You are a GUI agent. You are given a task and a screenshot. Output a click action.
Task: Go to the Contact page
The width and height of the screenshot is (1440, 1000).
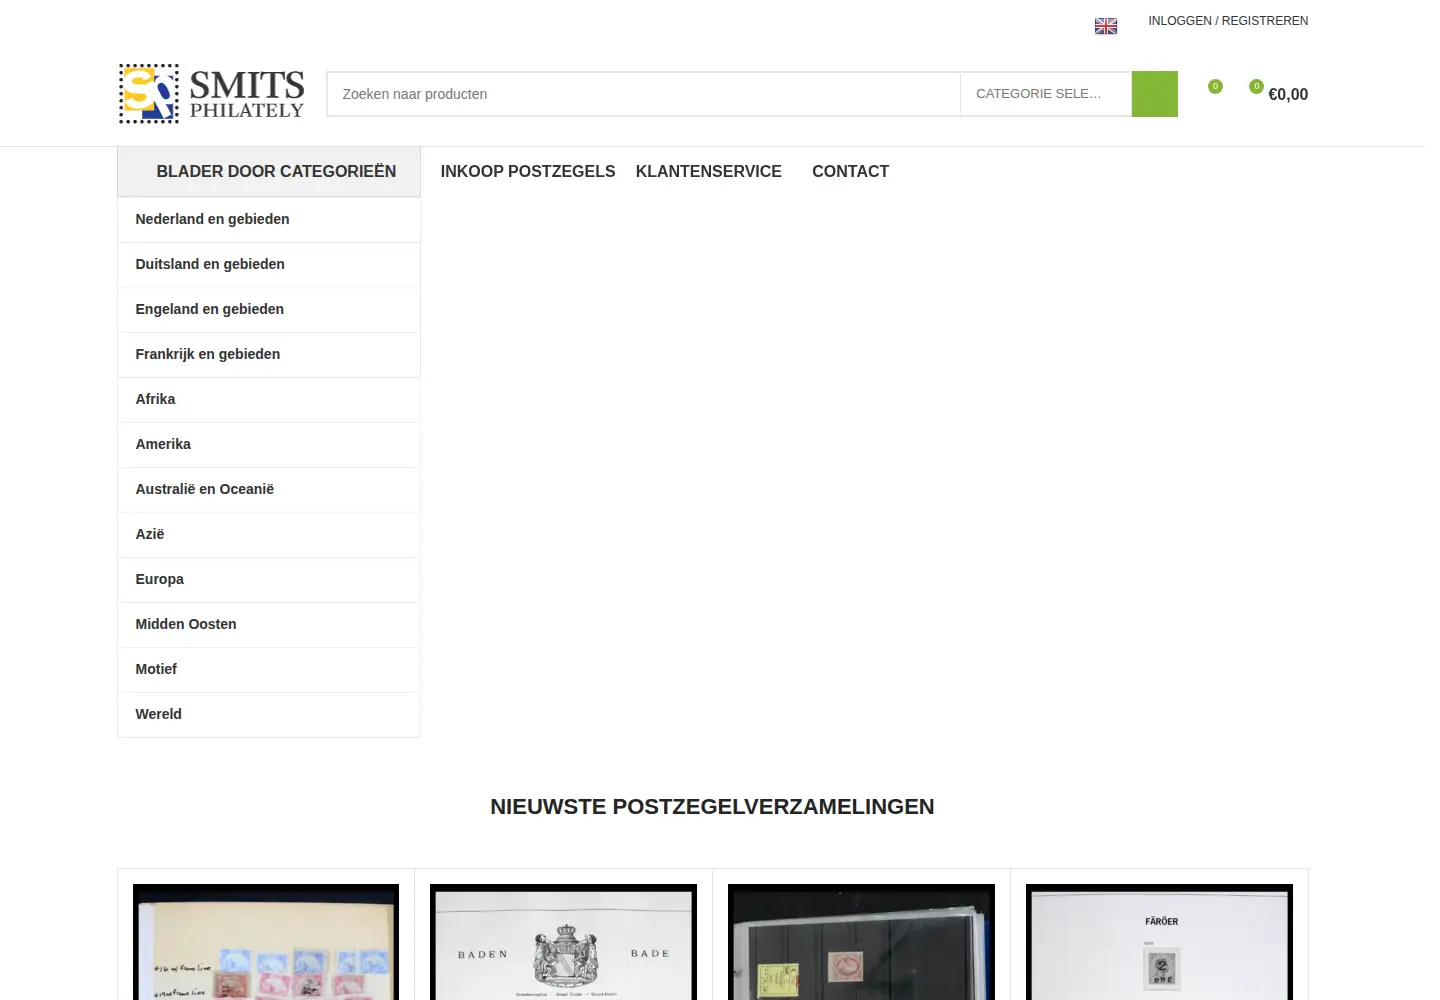850,172
